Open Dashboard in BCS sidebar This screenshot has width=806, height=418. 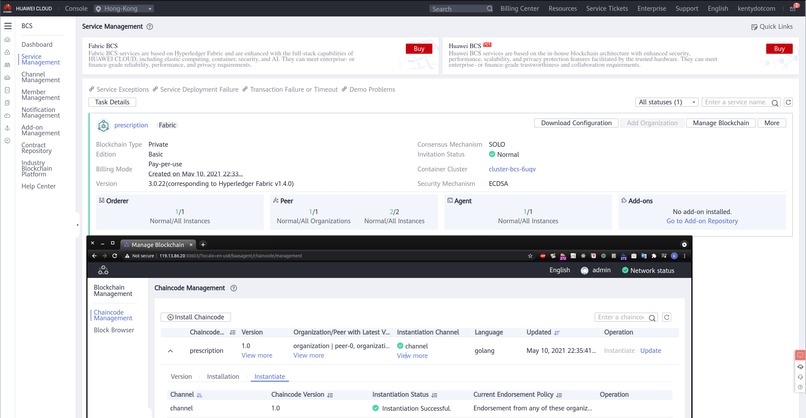pos(37,45)
